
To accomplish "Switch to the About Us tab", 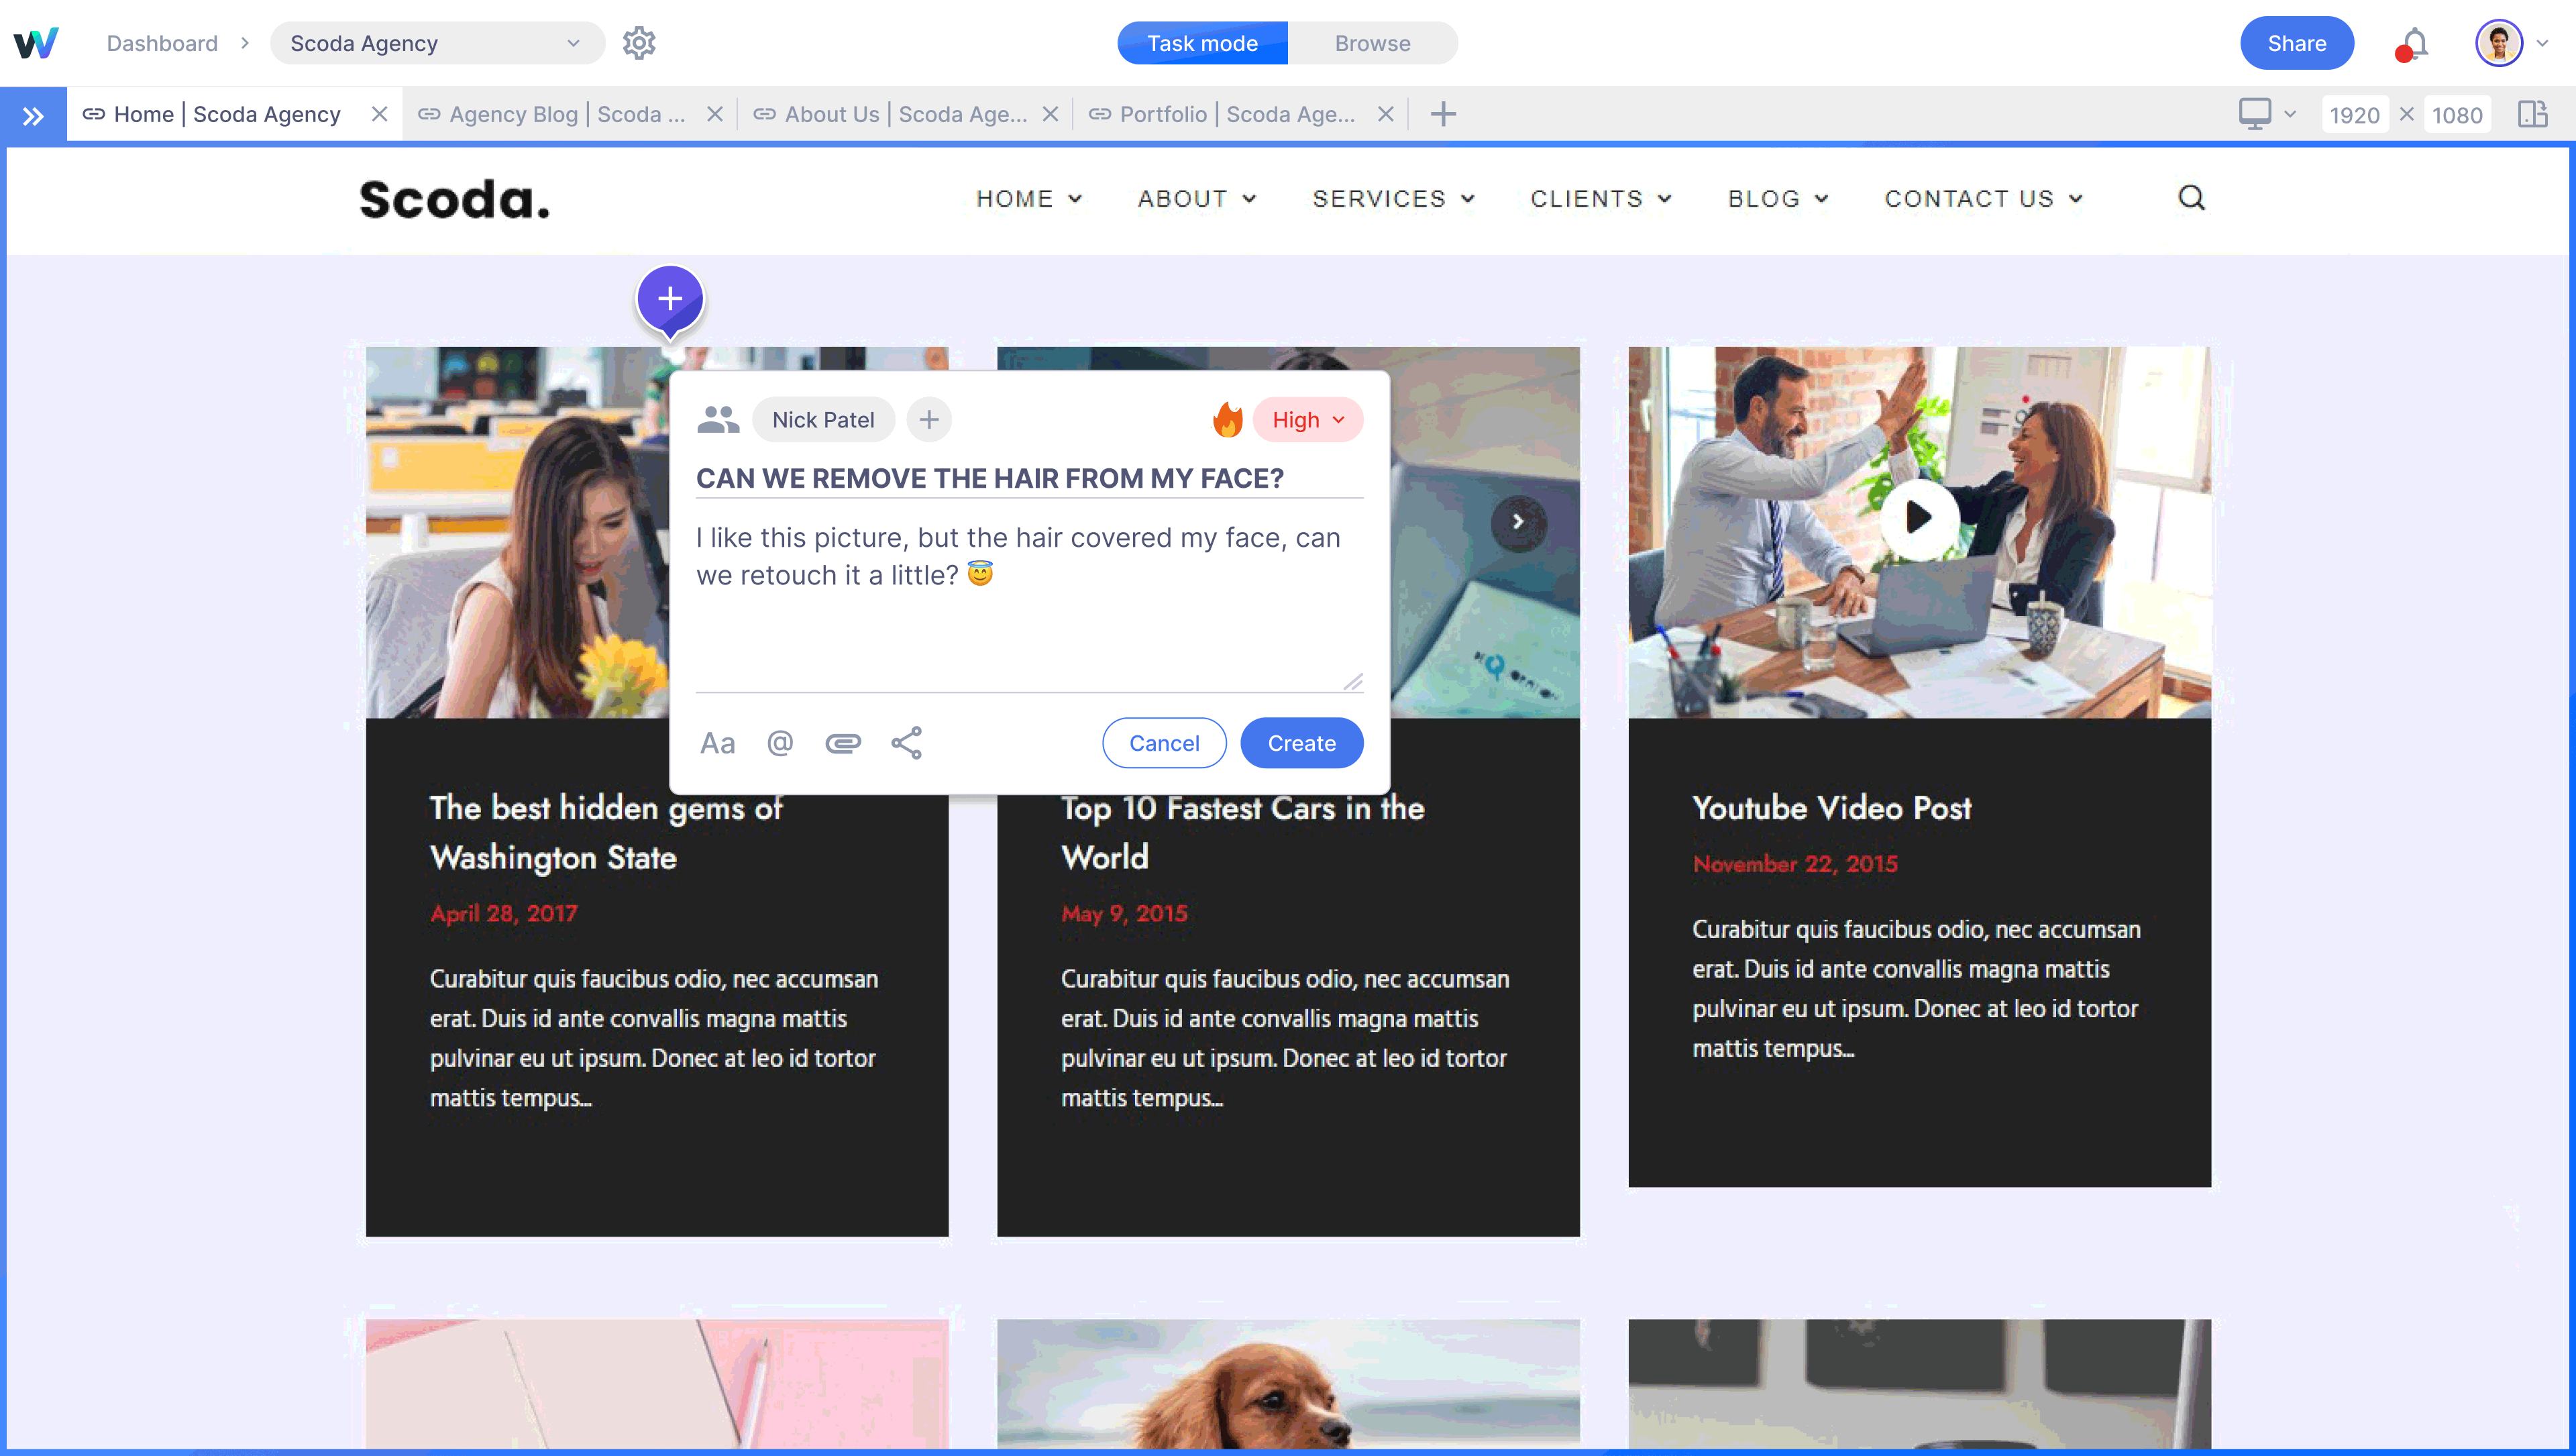I will (x=906, y=114).
